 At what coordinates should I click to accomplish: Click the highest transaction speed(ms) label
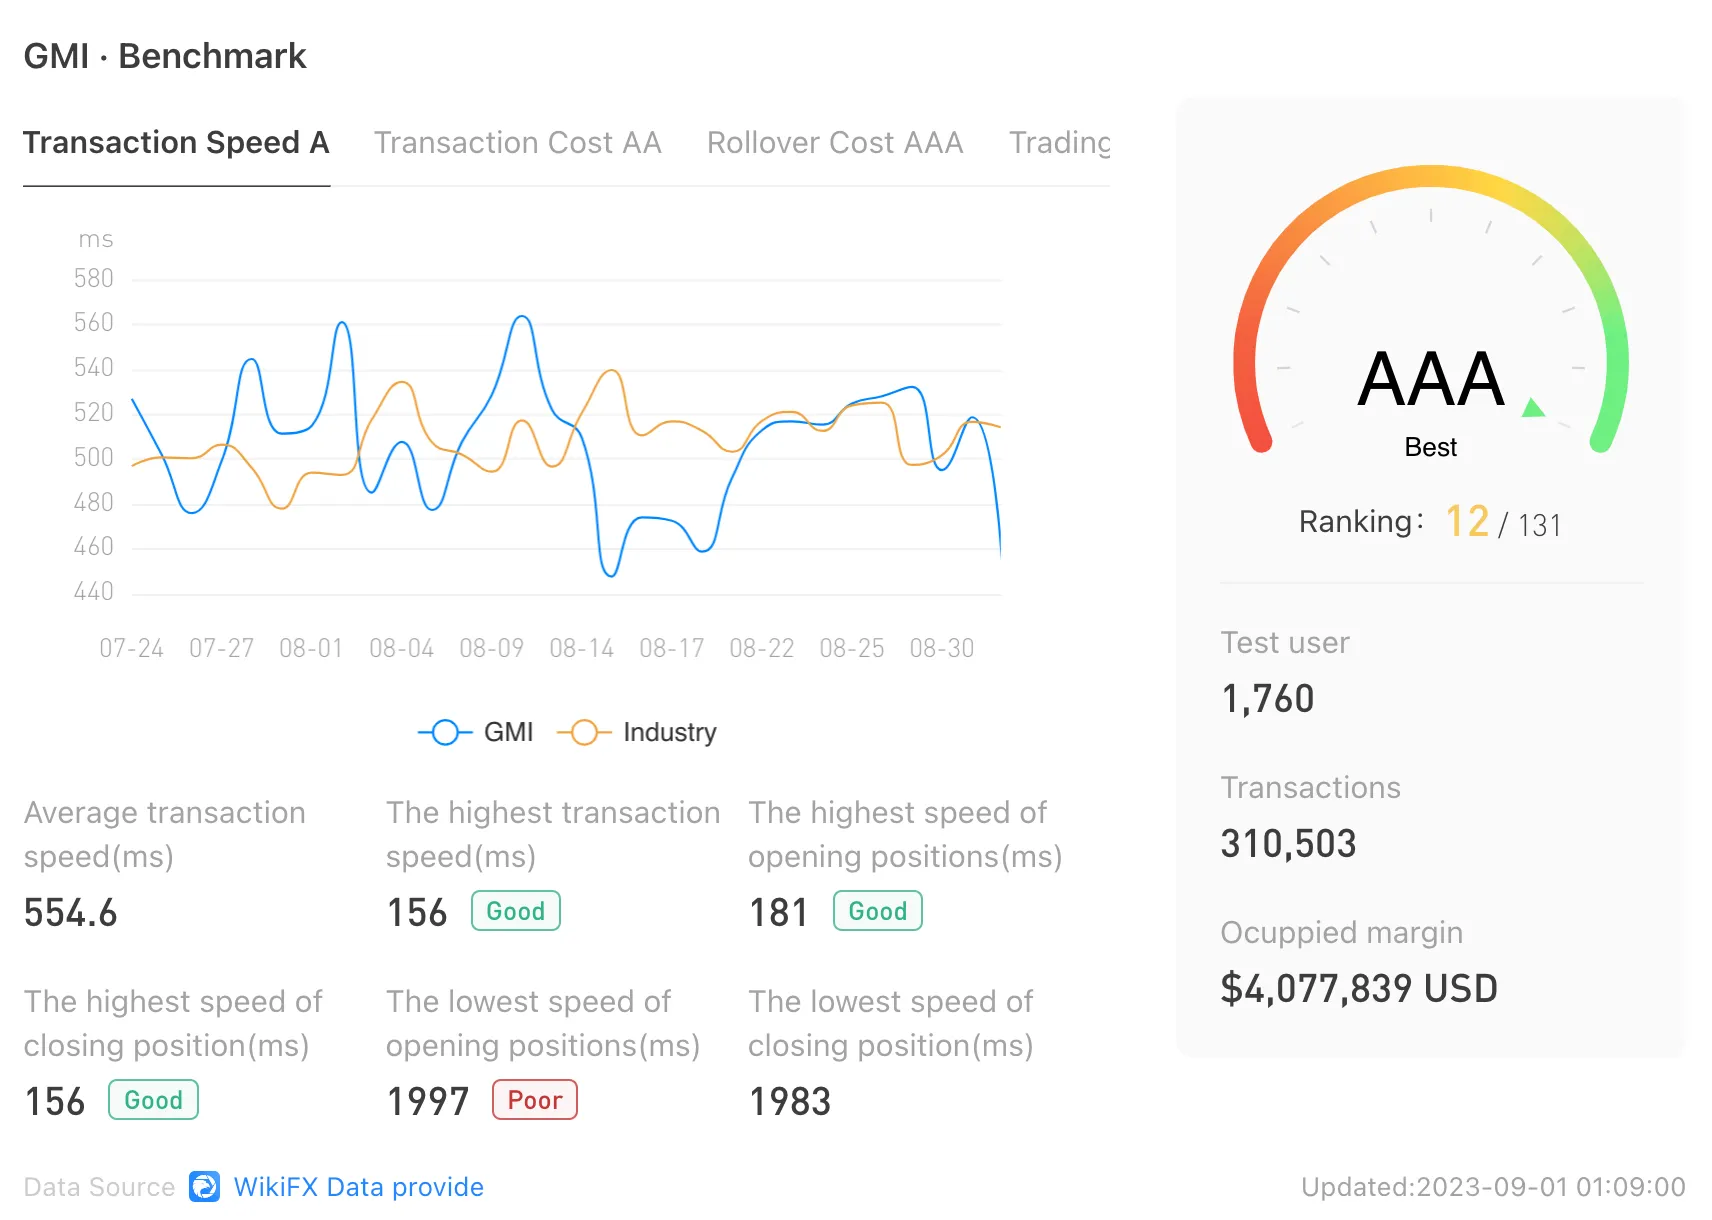click(x=553, y=835)
